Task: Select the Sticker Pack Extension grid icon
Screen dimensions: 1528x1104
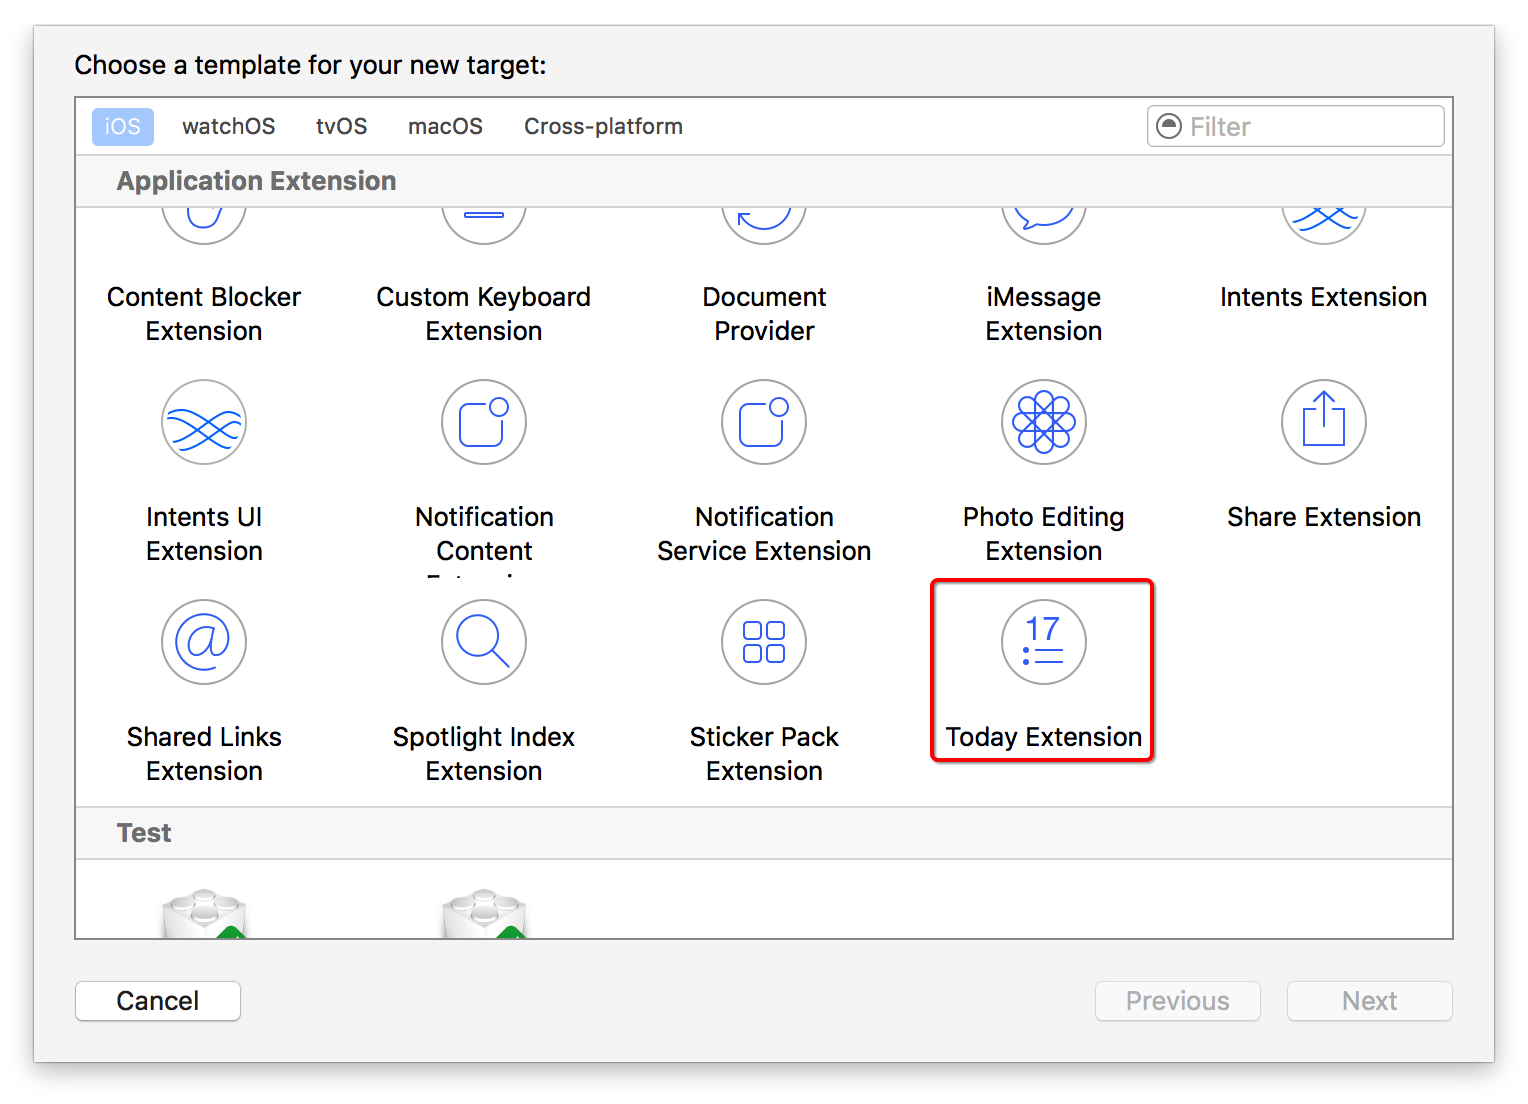Action: tap(764, 642)
